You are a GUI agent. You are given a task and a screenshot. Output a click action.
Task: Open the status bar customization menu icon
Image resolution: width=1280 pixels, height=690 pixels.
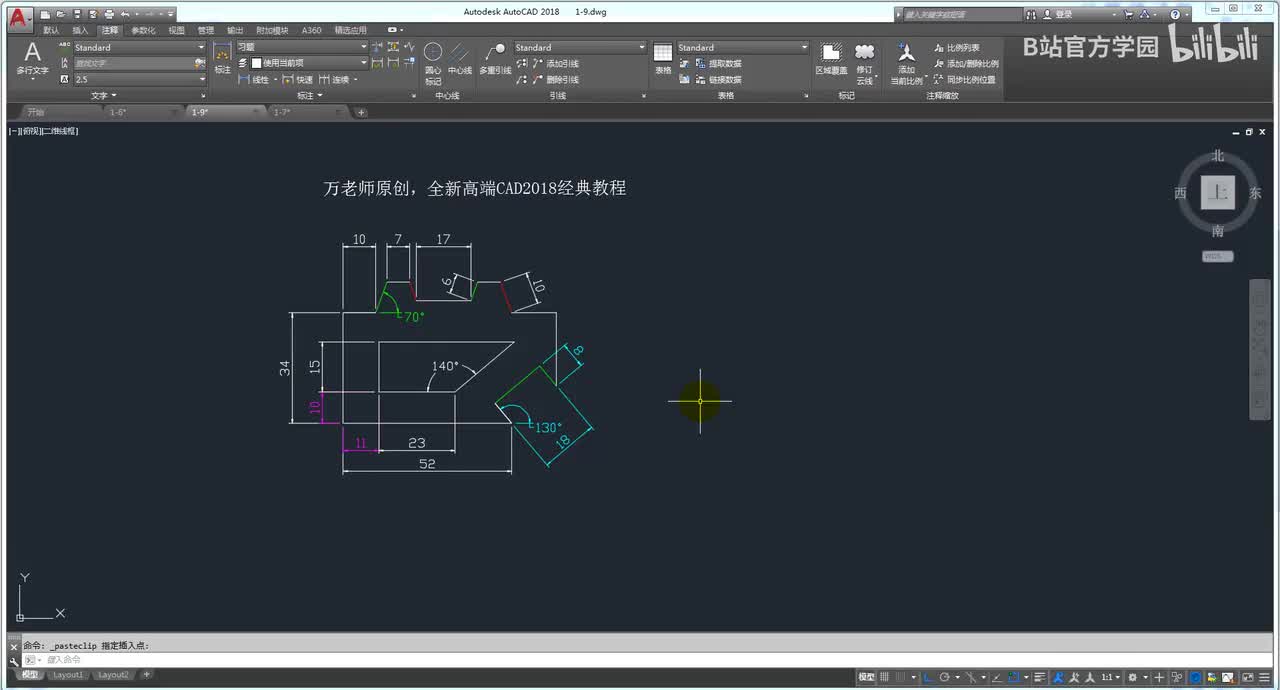tap(1265, 676)
